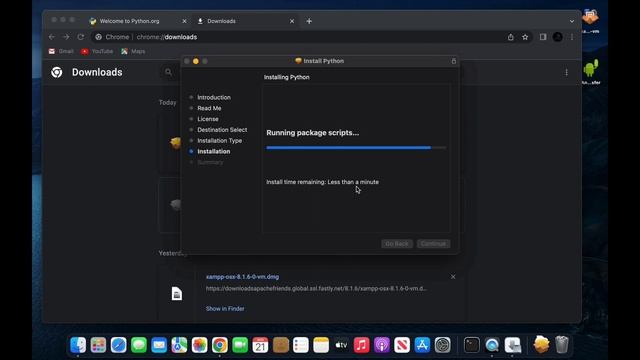Expand Chrome tab search chevron
This screenshot has width=640, height=360.
click(x=572, y=21)
